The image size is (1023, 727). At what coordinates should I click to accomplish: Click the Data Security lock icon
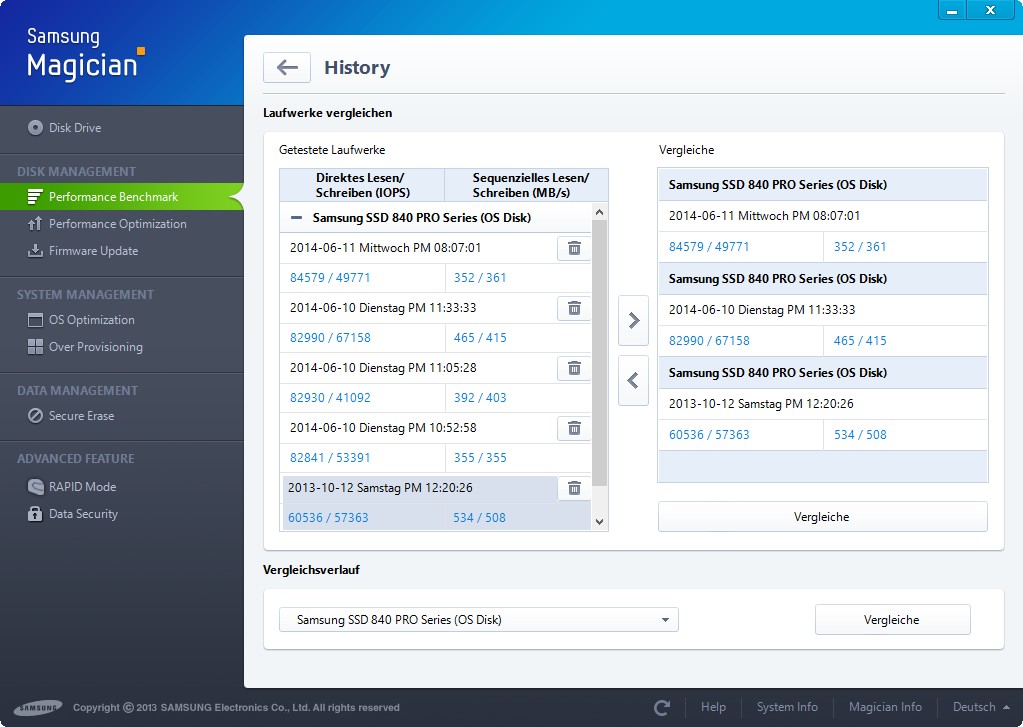pos(35,514)
